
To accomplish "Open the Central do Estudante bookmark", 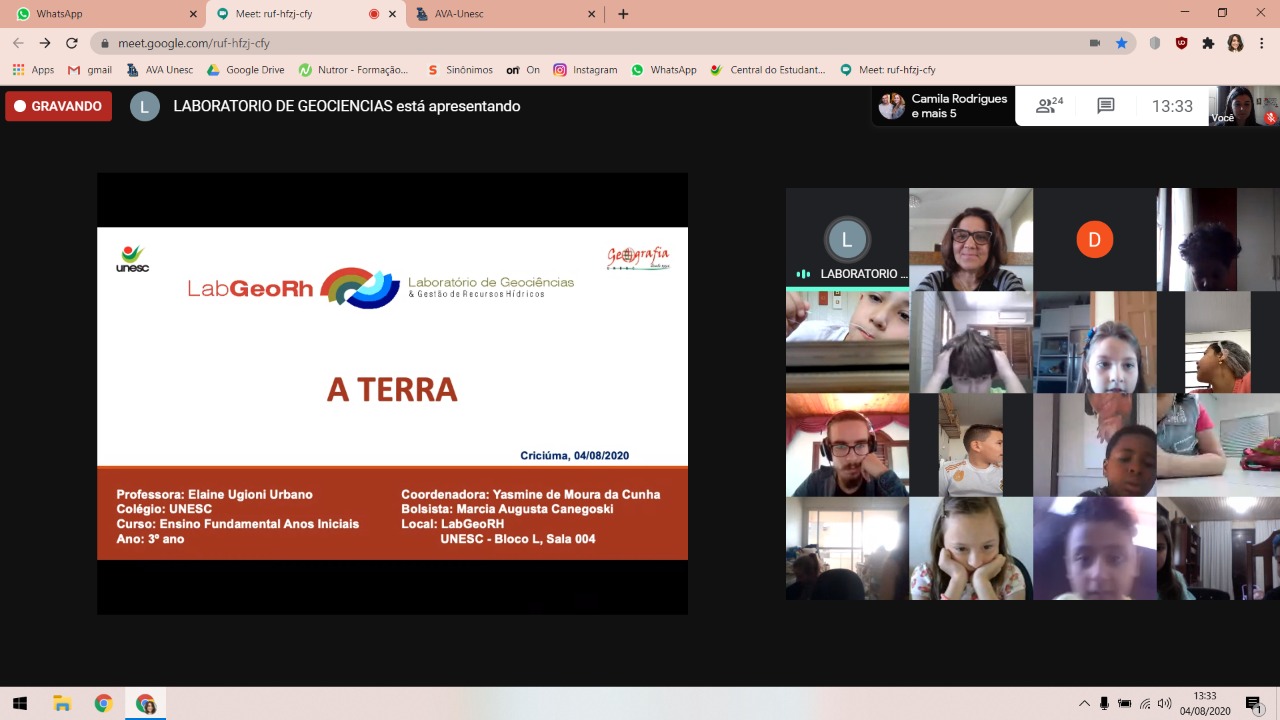I will tap(768, 70).
